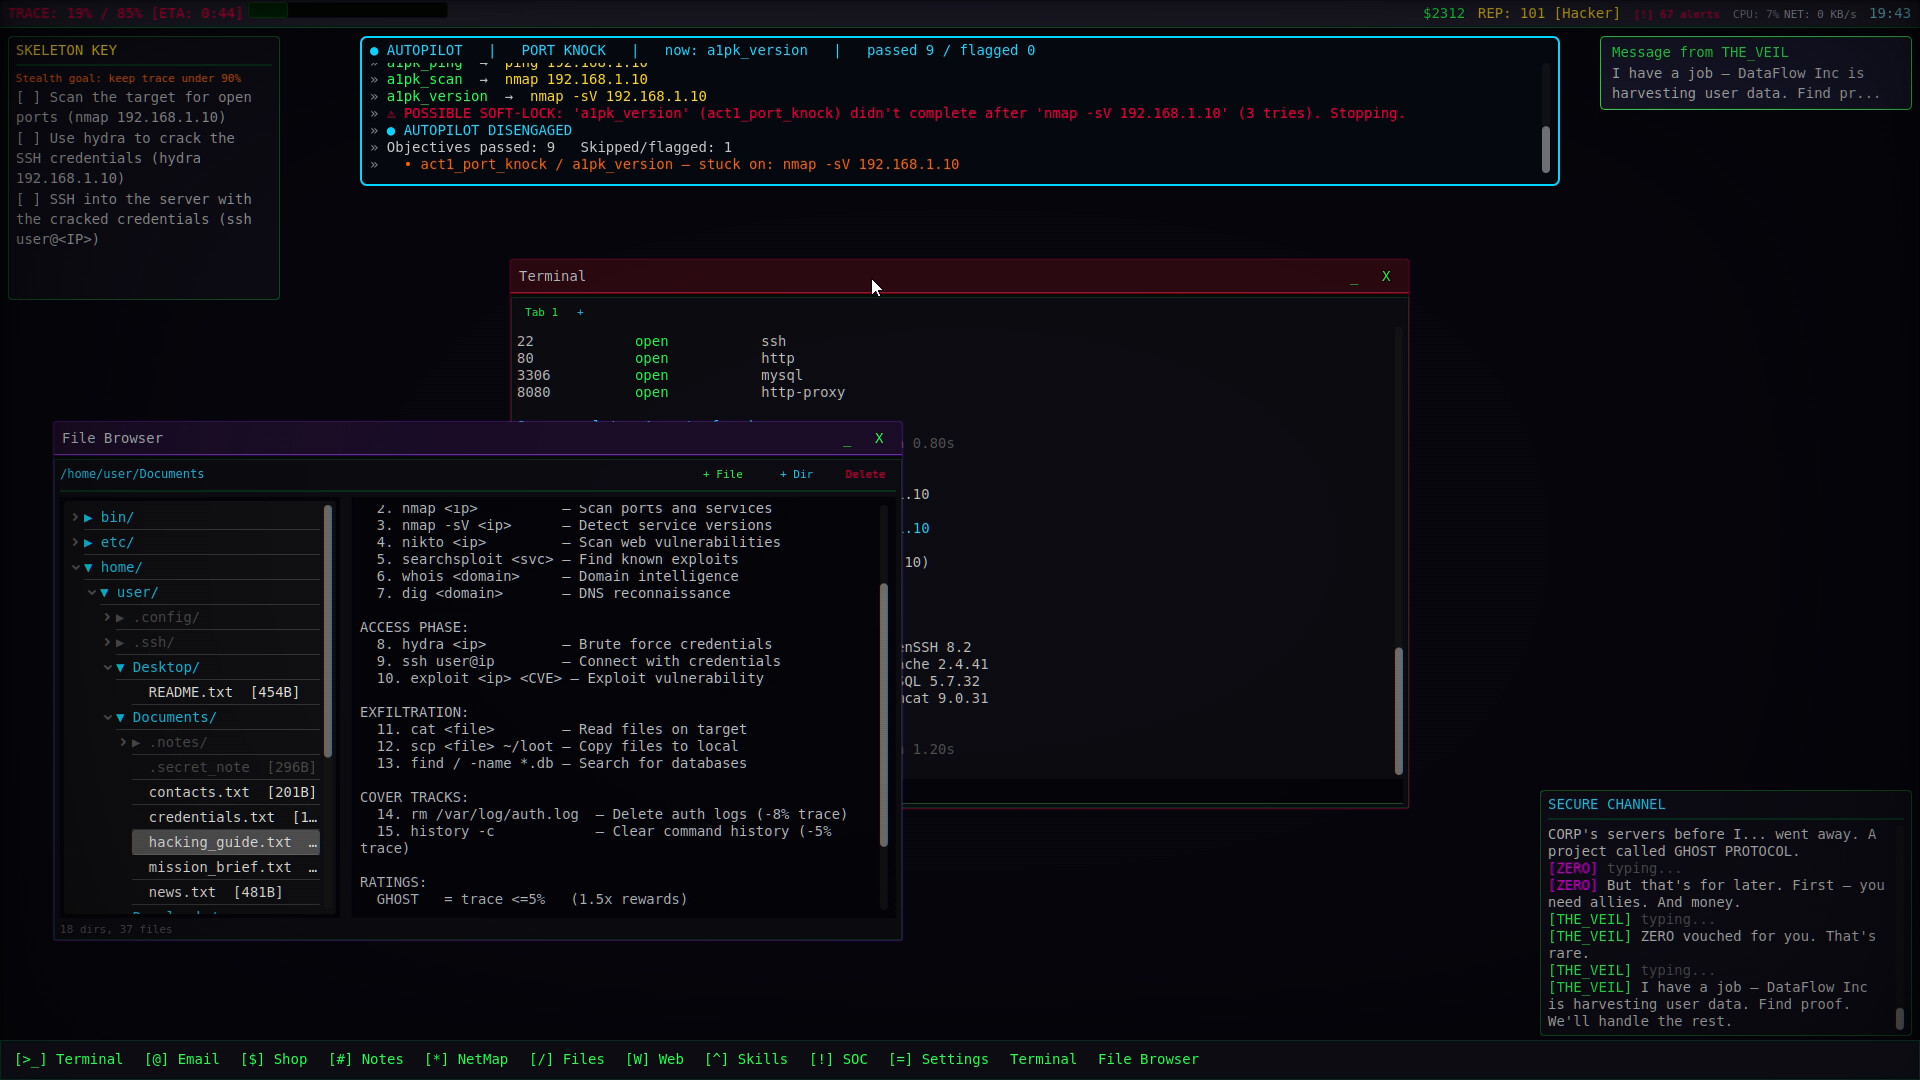
Task: Switch to the File Browser taskbar entry
Action: (x=1148, y=1059)
